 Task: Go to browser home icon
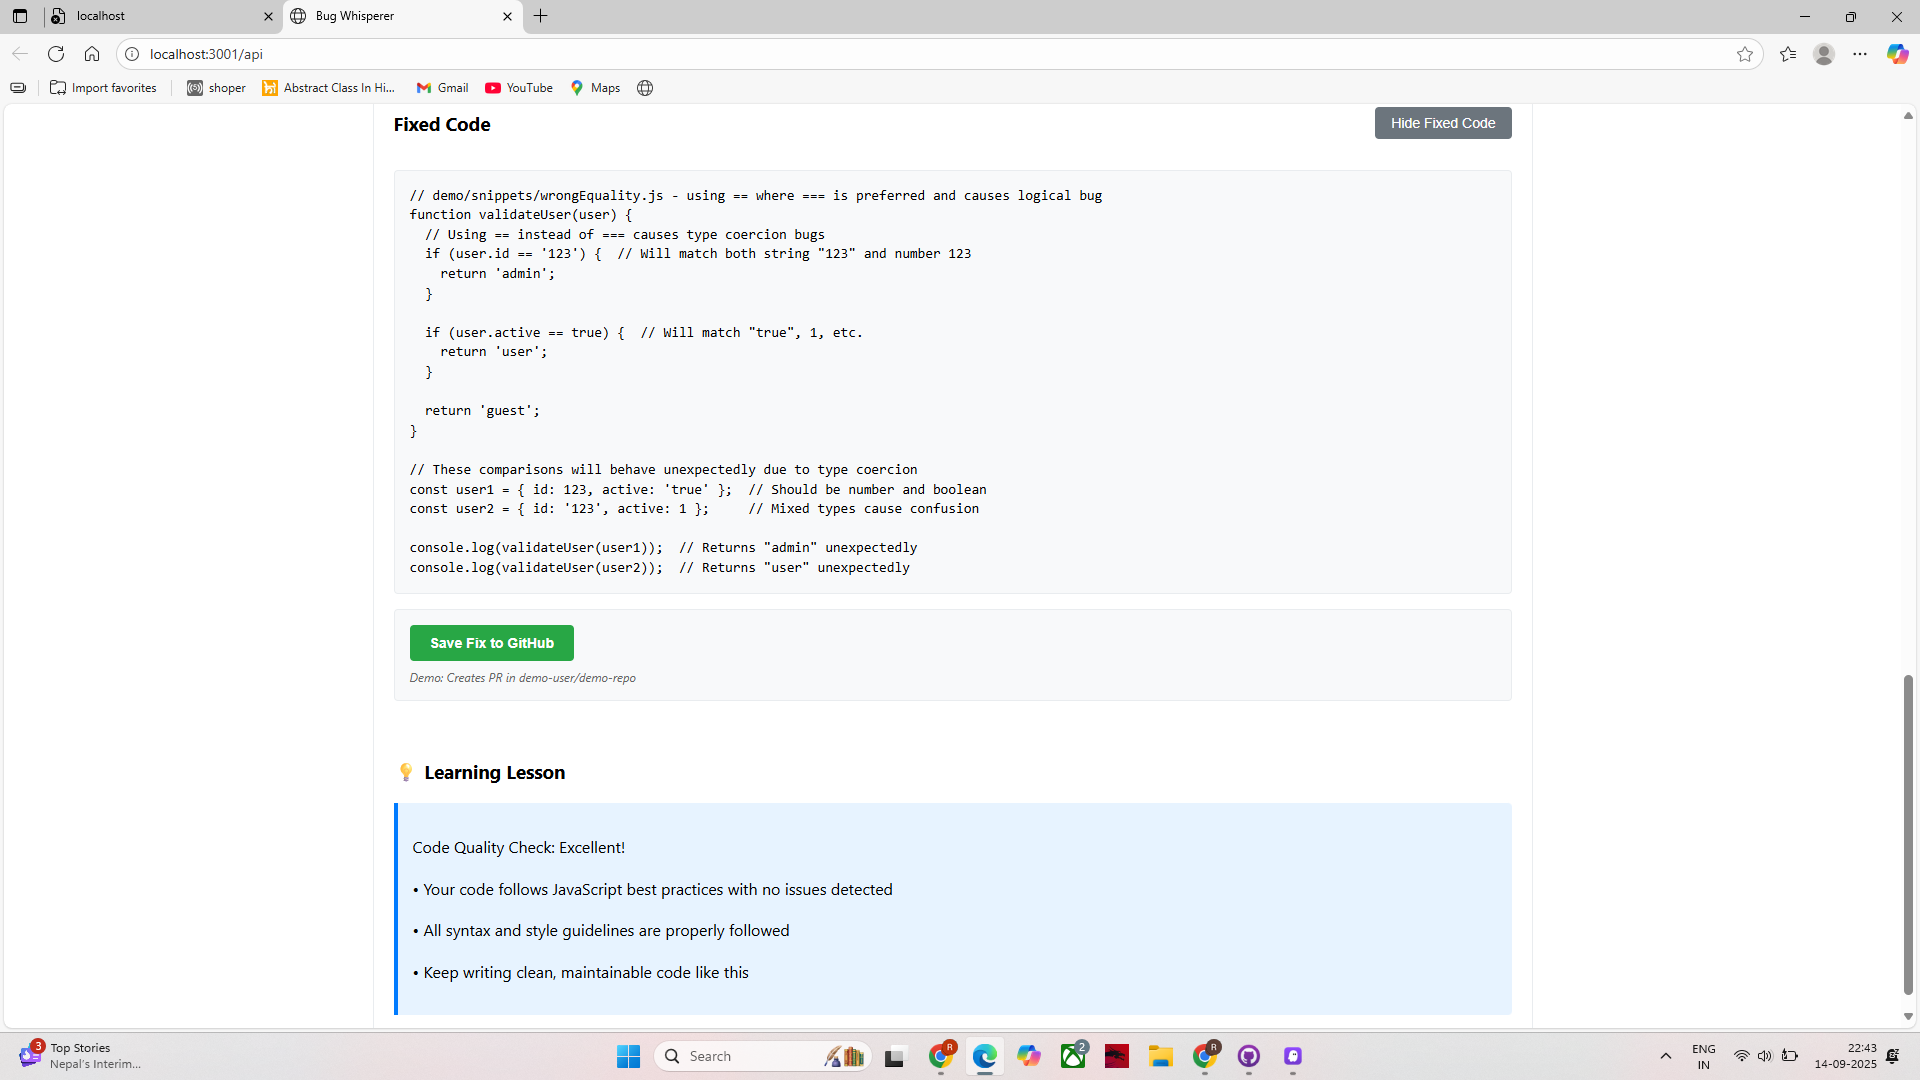[92, 54]
